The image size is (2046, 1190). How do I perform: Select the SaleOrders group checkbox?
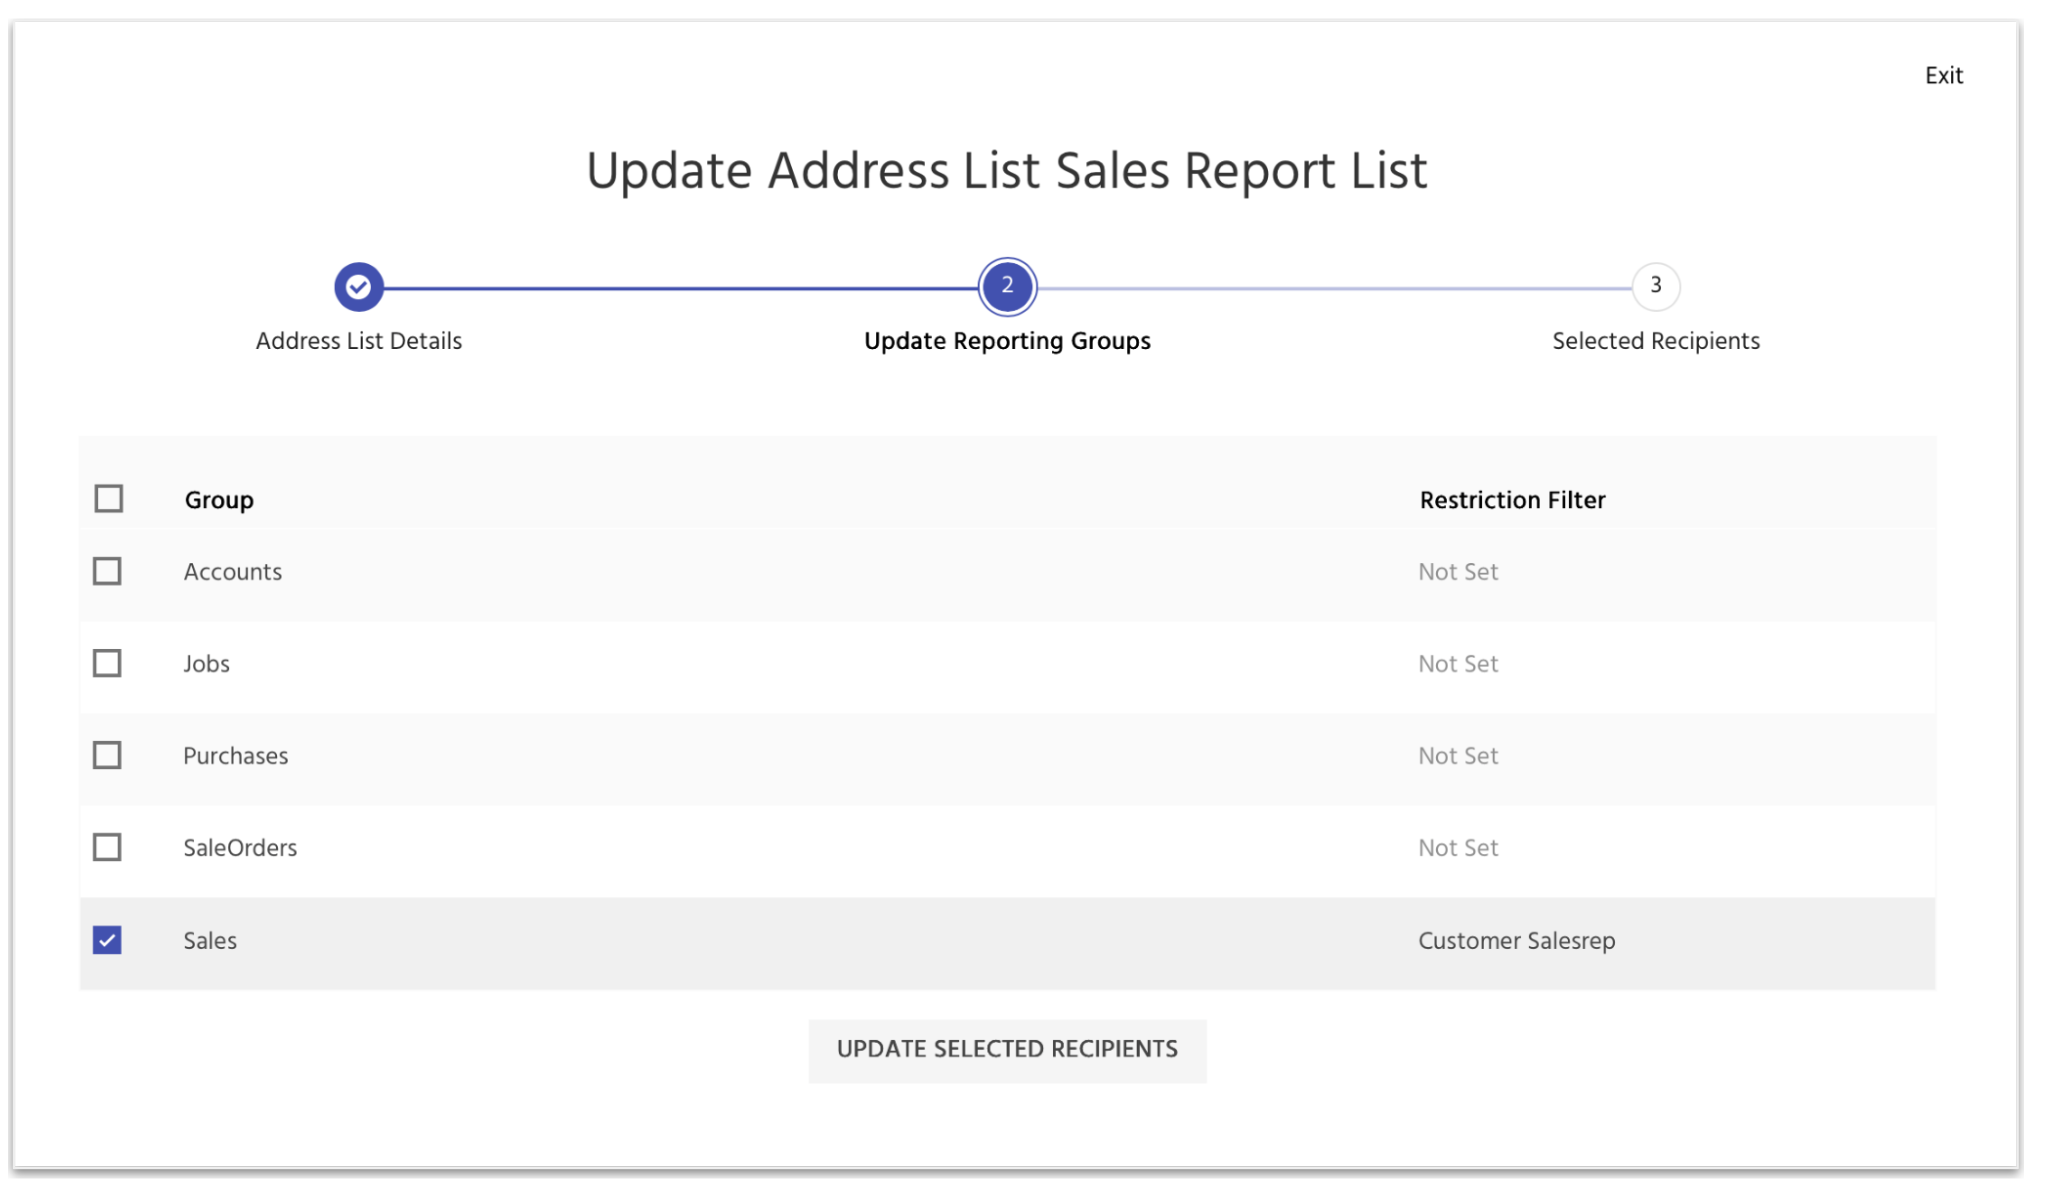tap(107, 847)
